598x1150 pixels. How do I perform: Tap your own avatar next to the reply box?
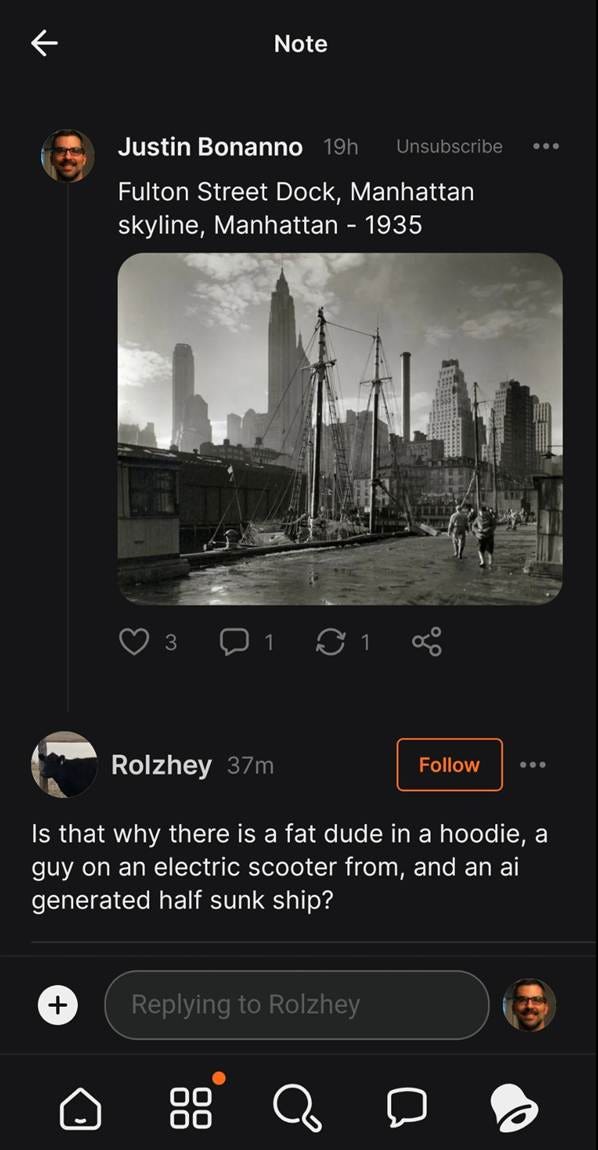tap(531, 1005)
